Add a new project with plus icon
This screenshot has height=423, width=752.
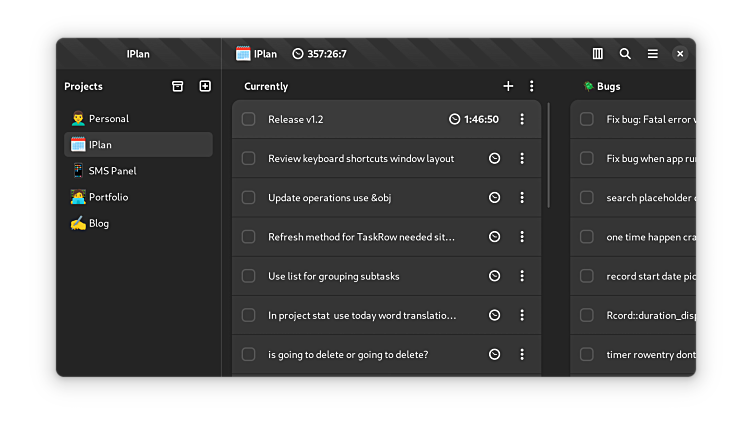pos(205,86)
